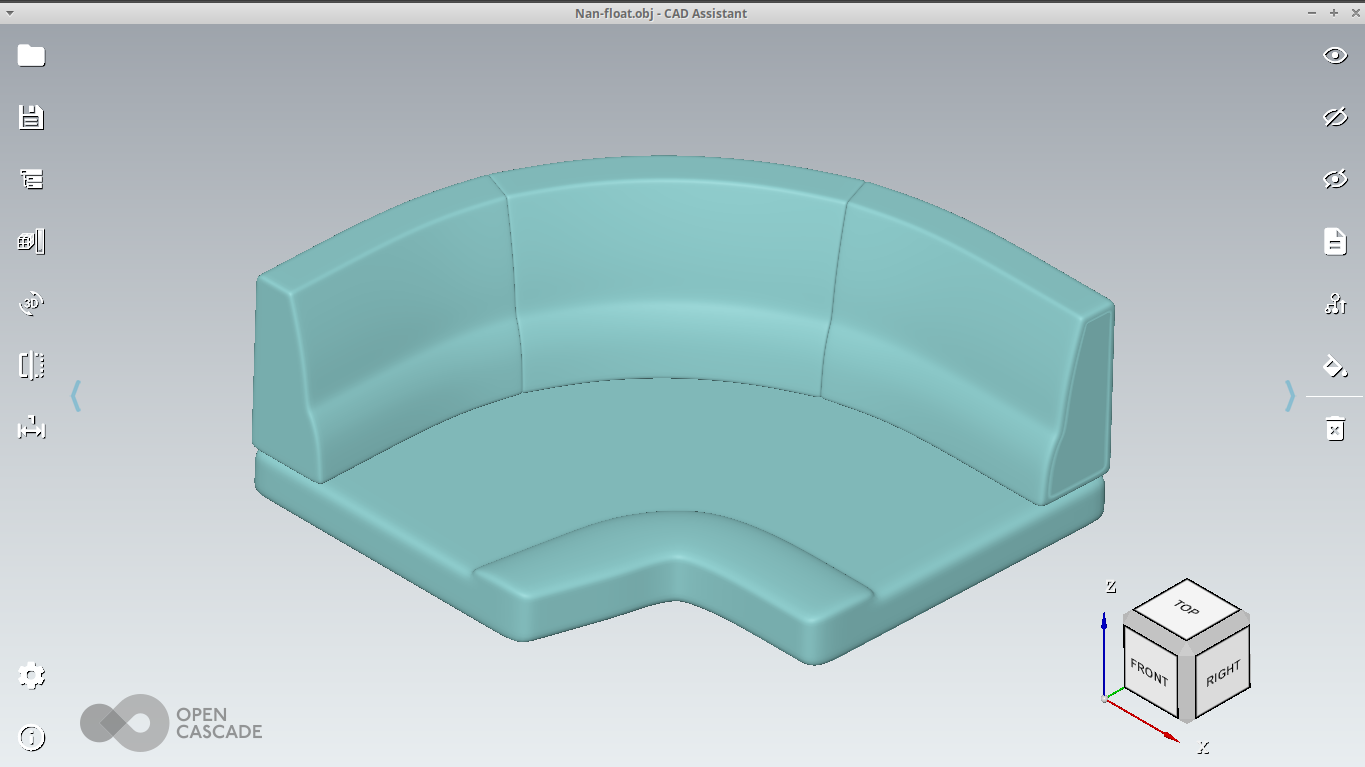Expand the left side panel
Image resolution: width=1365 pixels, height=767 pixels.
75,397
